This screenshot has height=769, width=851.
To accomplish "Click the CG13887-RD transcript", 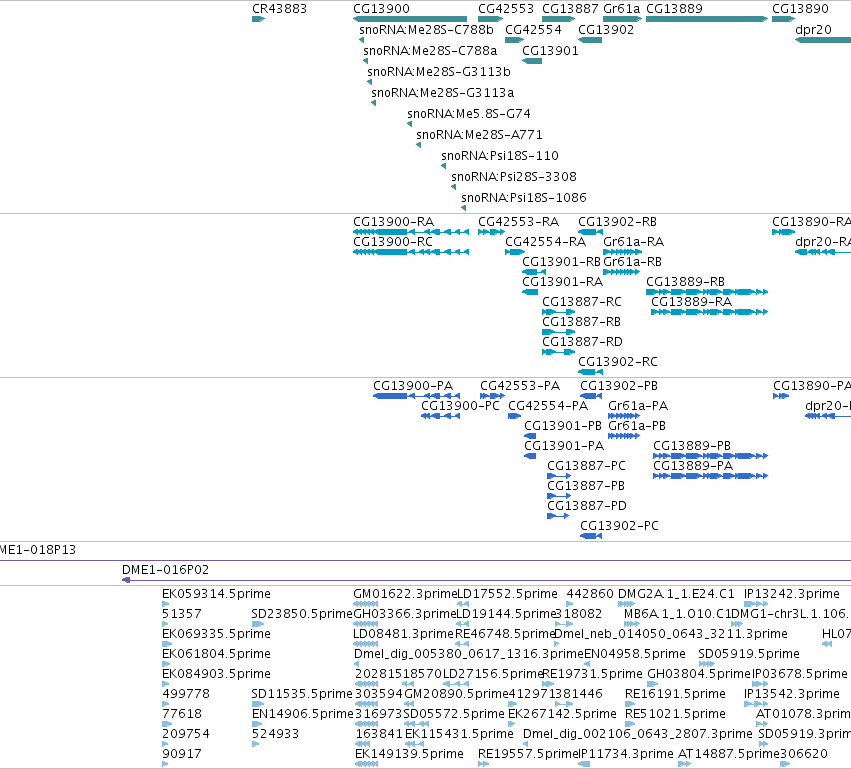I will click(558, 352).
